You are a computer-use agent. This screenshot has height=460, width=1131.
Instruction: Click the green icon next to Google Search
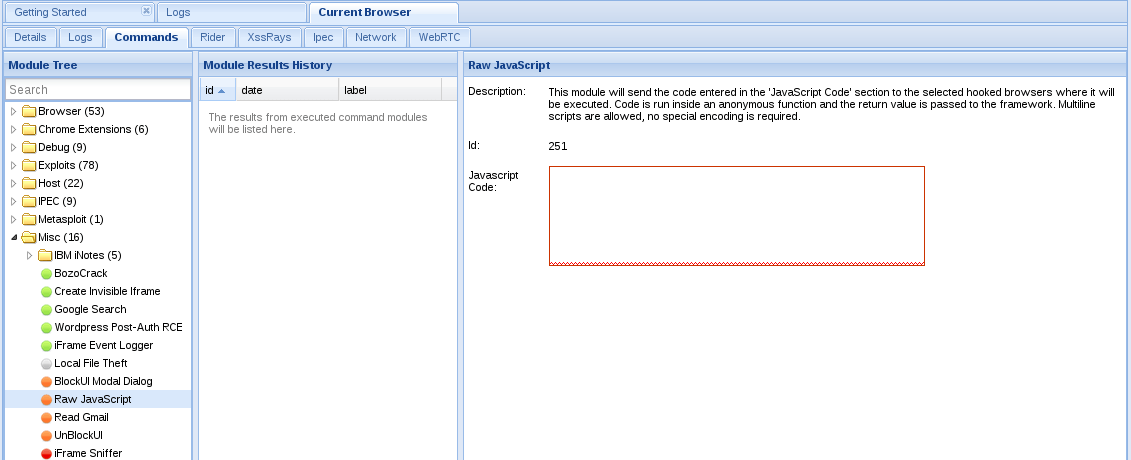click(x=46, y=310)
